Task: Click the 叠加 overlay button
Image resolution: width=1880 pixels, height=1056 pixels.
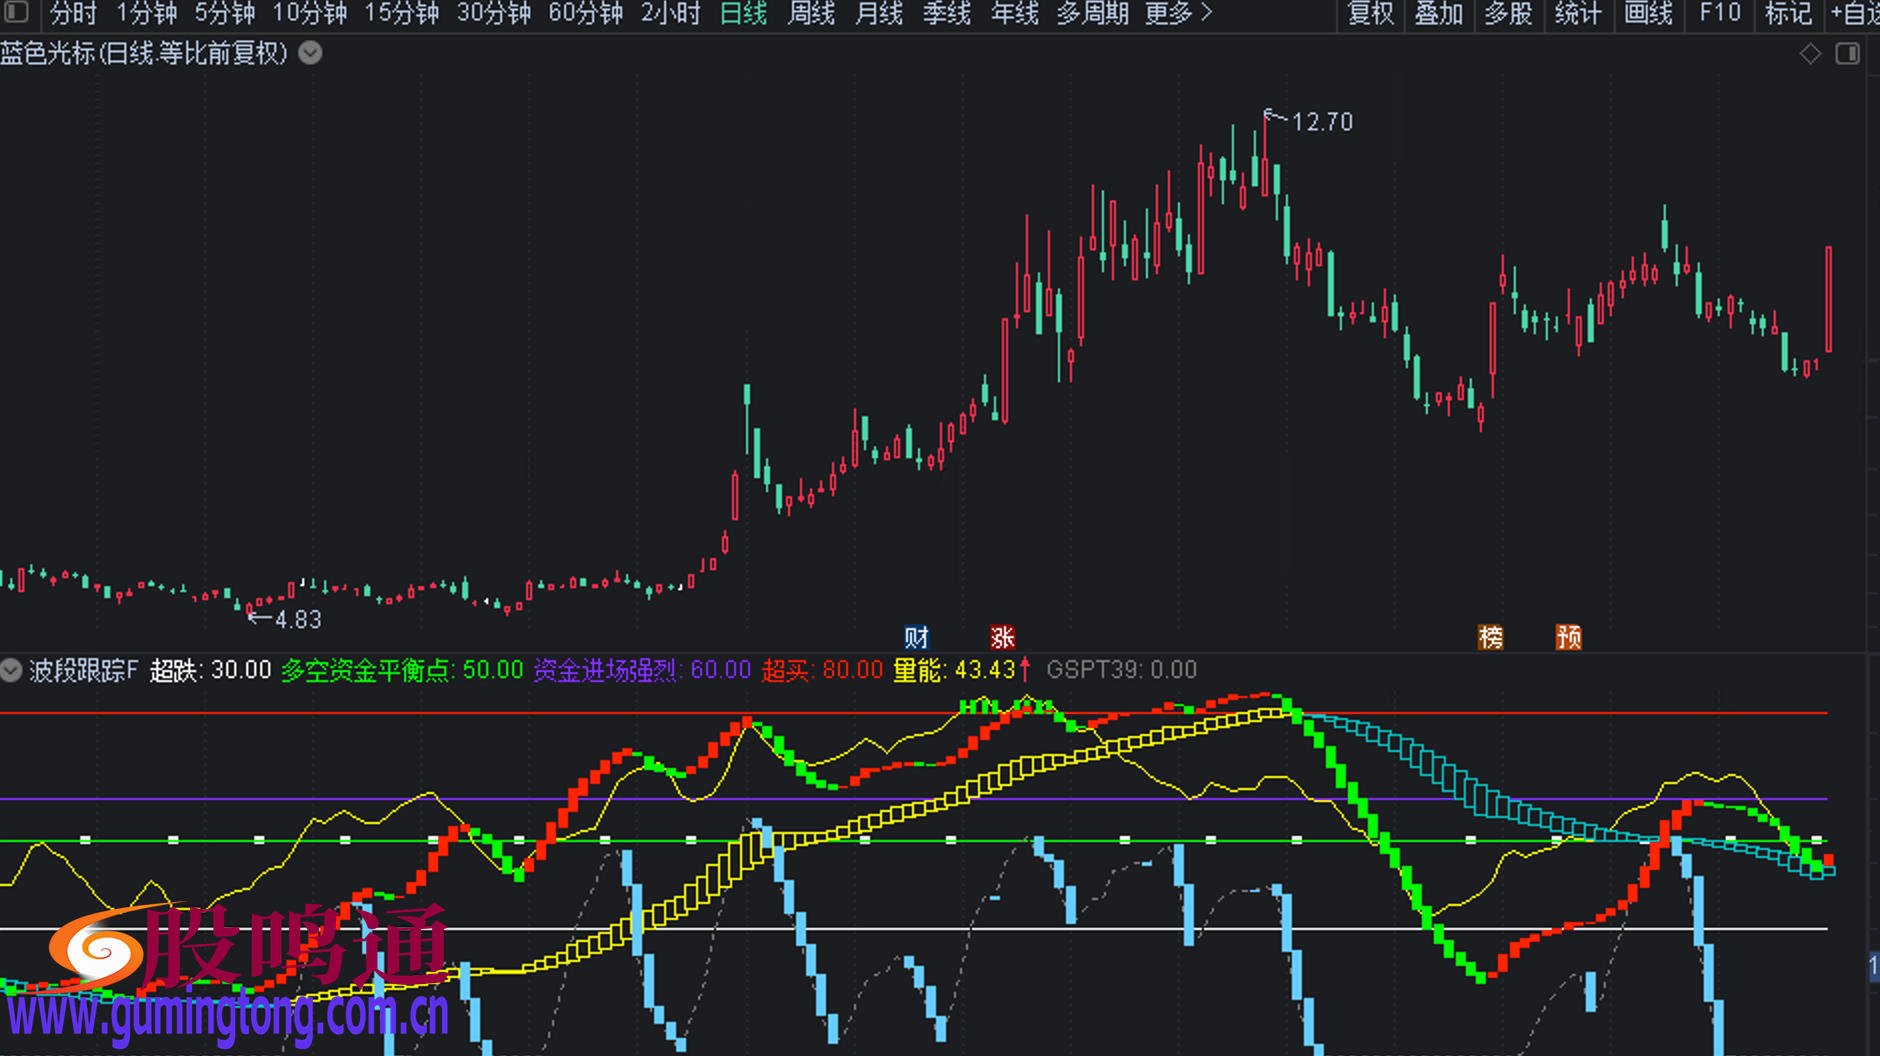Action: click(1439, 13)
